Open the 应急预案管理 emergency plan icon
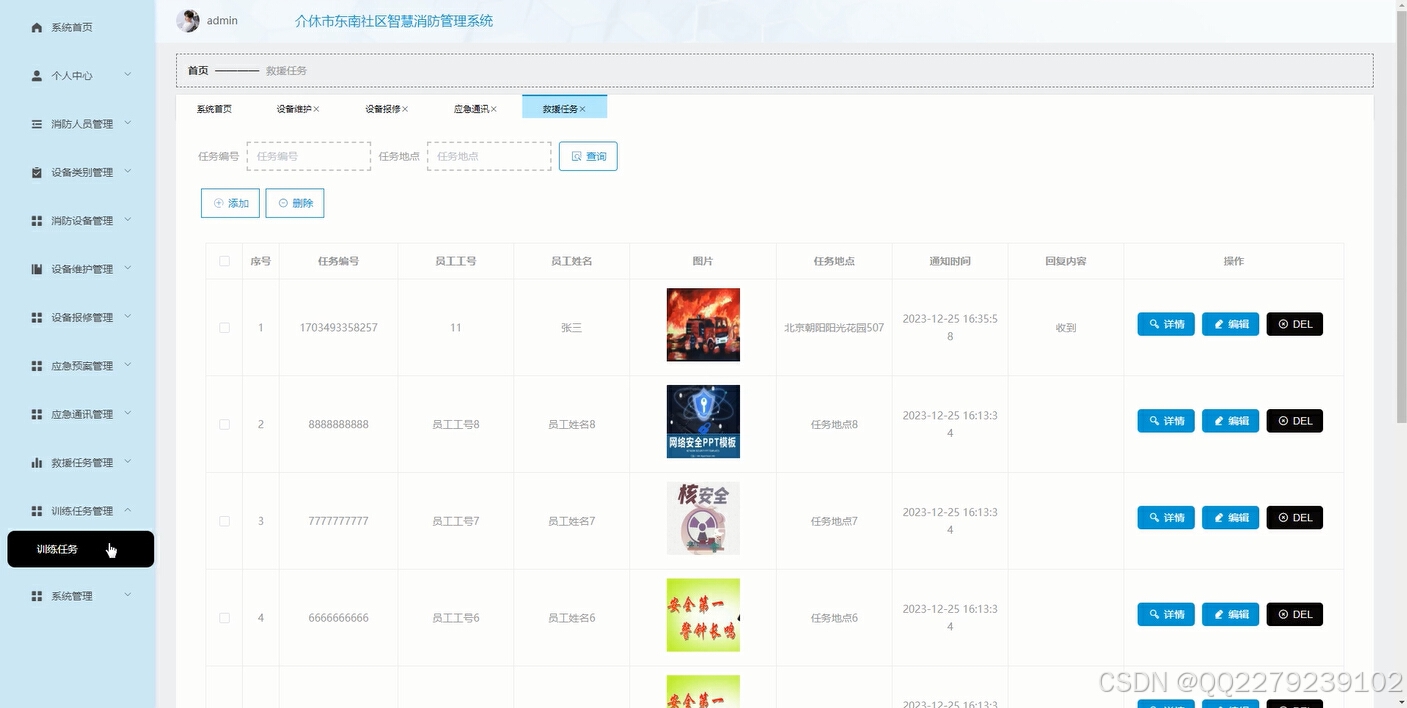The height and width of the screenshot is (708, 1407). pos(37,365)
